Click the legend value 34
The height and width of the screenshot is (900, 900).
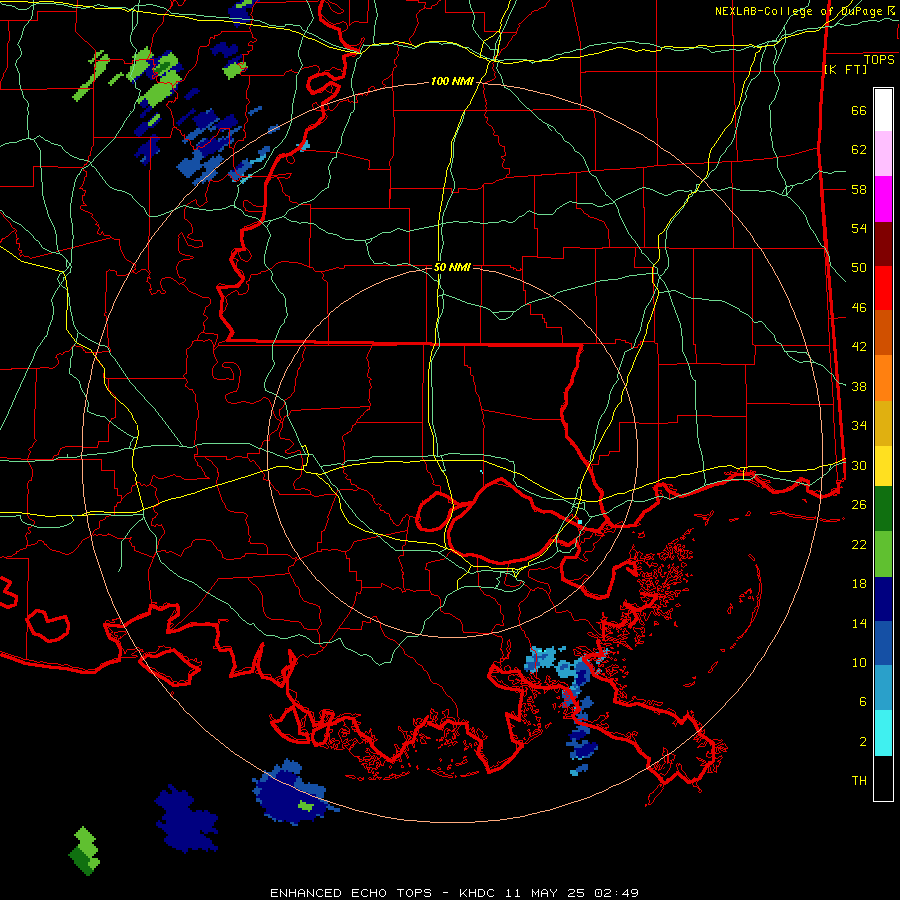coord(859,426)
